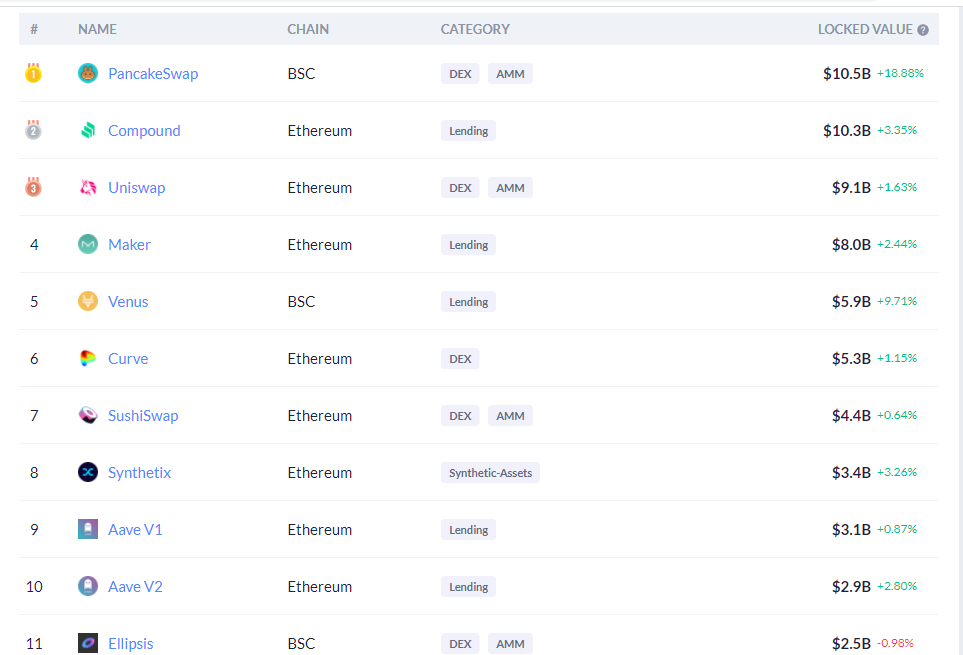963x655 pixels.
Task: Click the DEX tag in PancakeSwap row
Action: point(460,74)
